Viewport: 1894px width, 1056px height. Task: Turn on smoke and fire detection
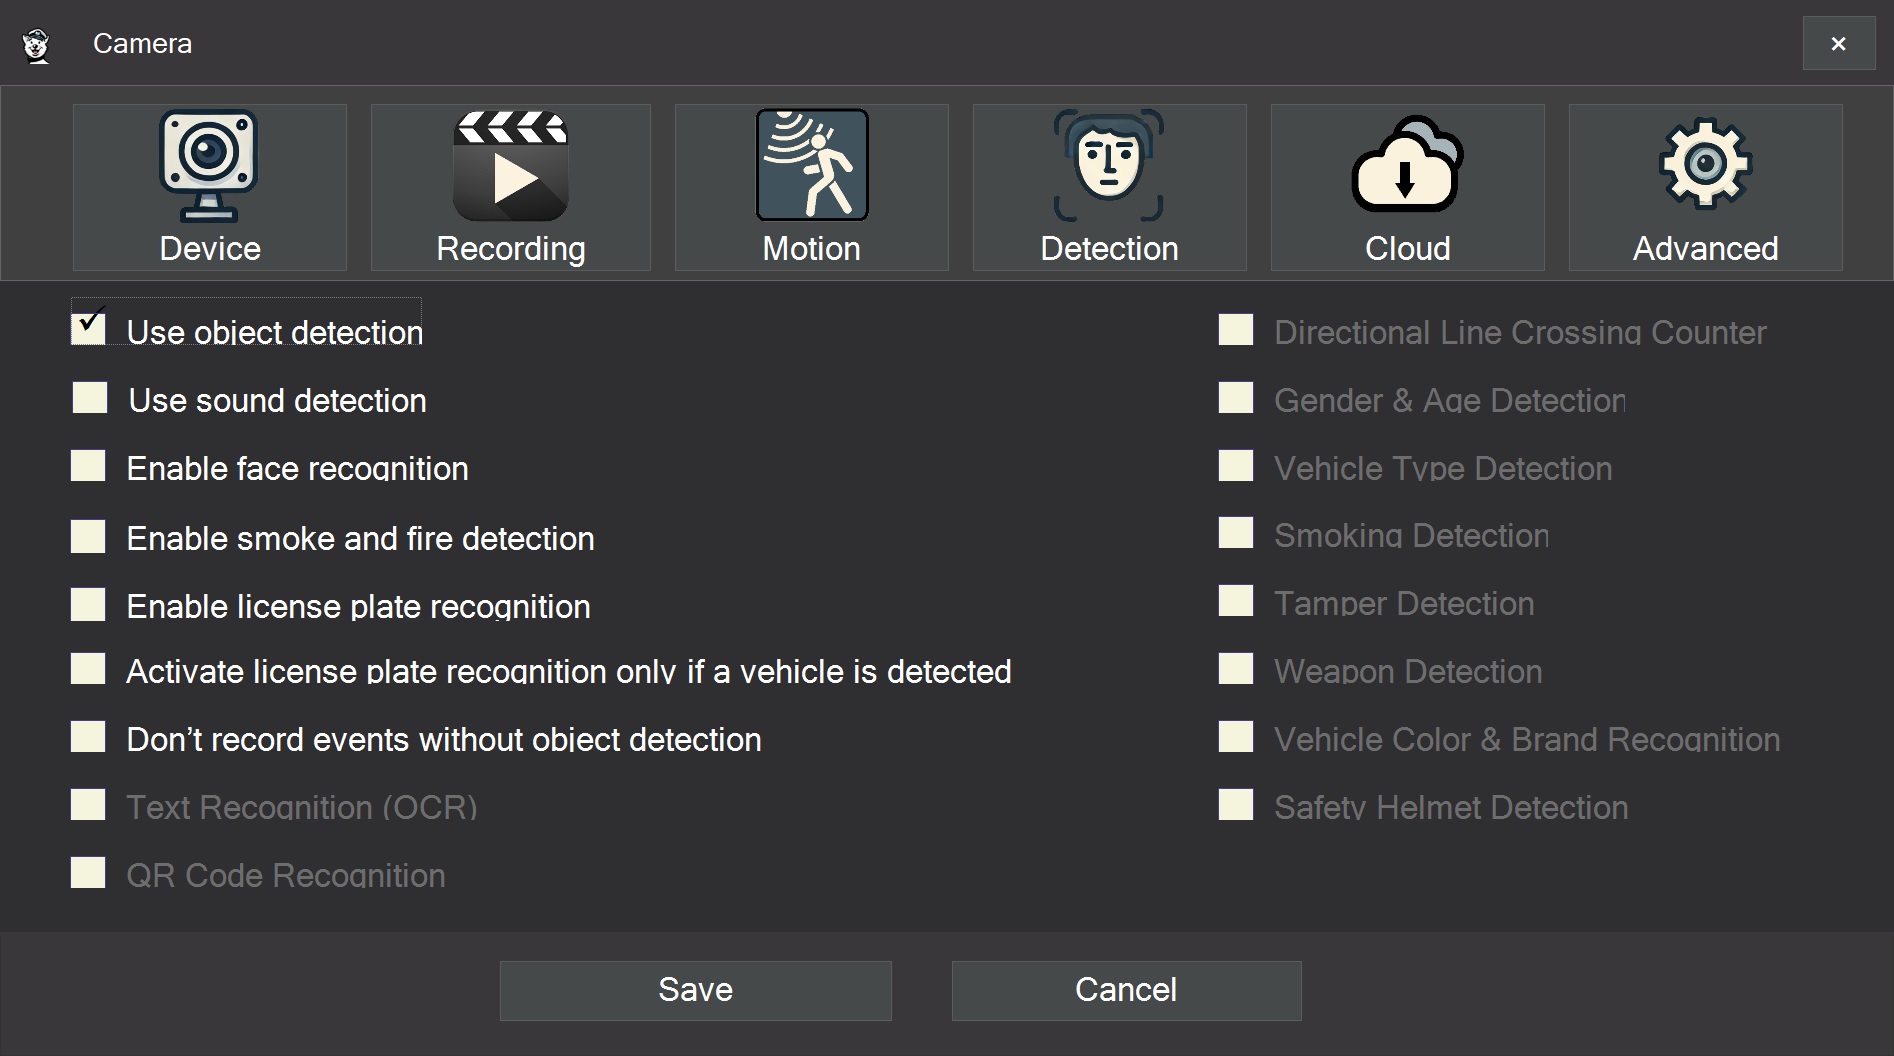tap(88, 536)
